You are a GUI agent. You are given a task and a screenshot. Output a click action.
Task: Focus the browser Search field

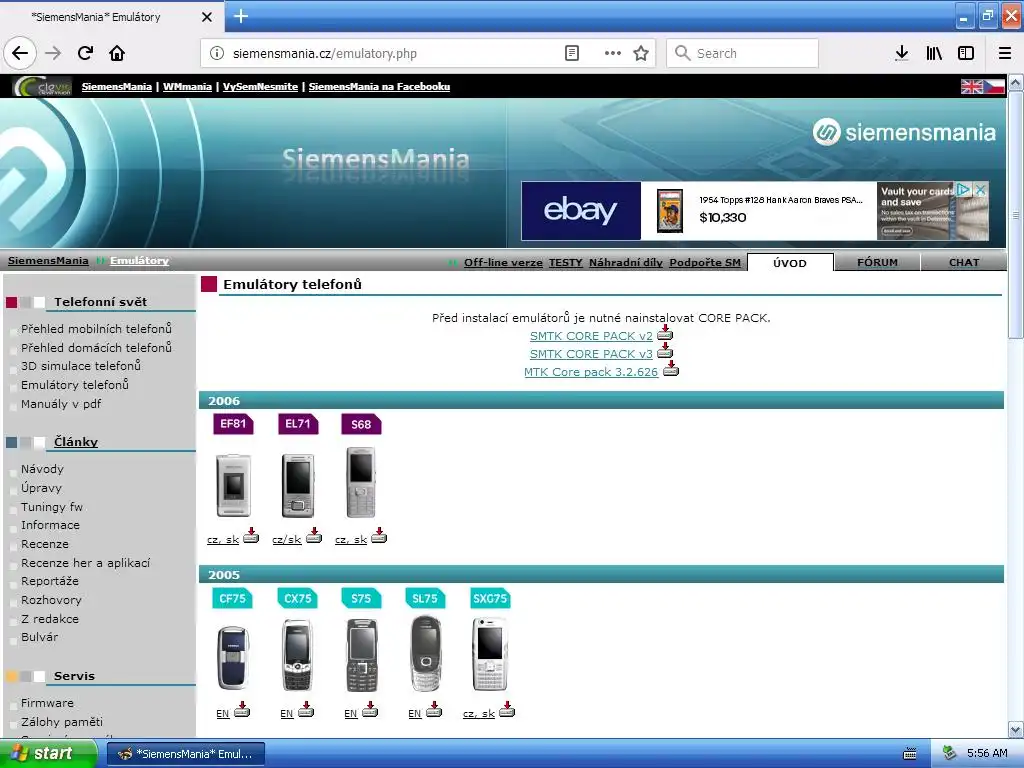743,54
